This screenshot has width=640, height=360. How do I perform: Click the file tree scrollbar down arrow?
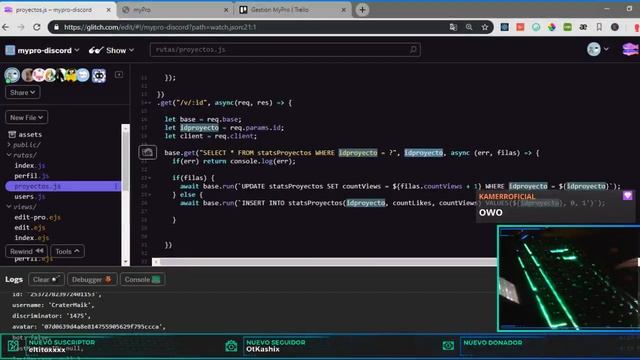tap(125, 262)
